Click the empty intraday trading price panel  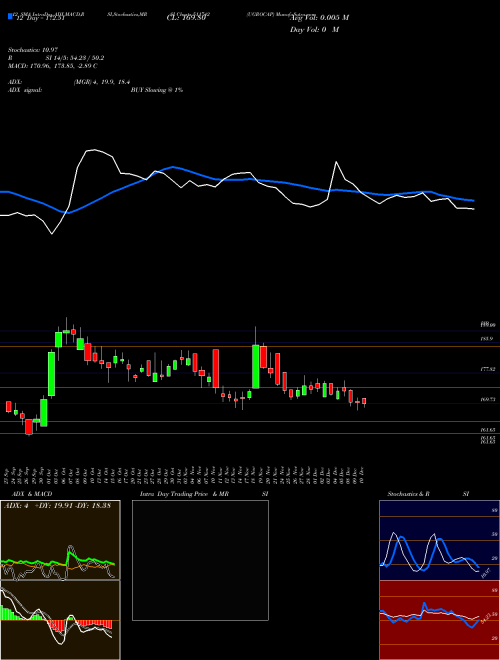[200, 560]
